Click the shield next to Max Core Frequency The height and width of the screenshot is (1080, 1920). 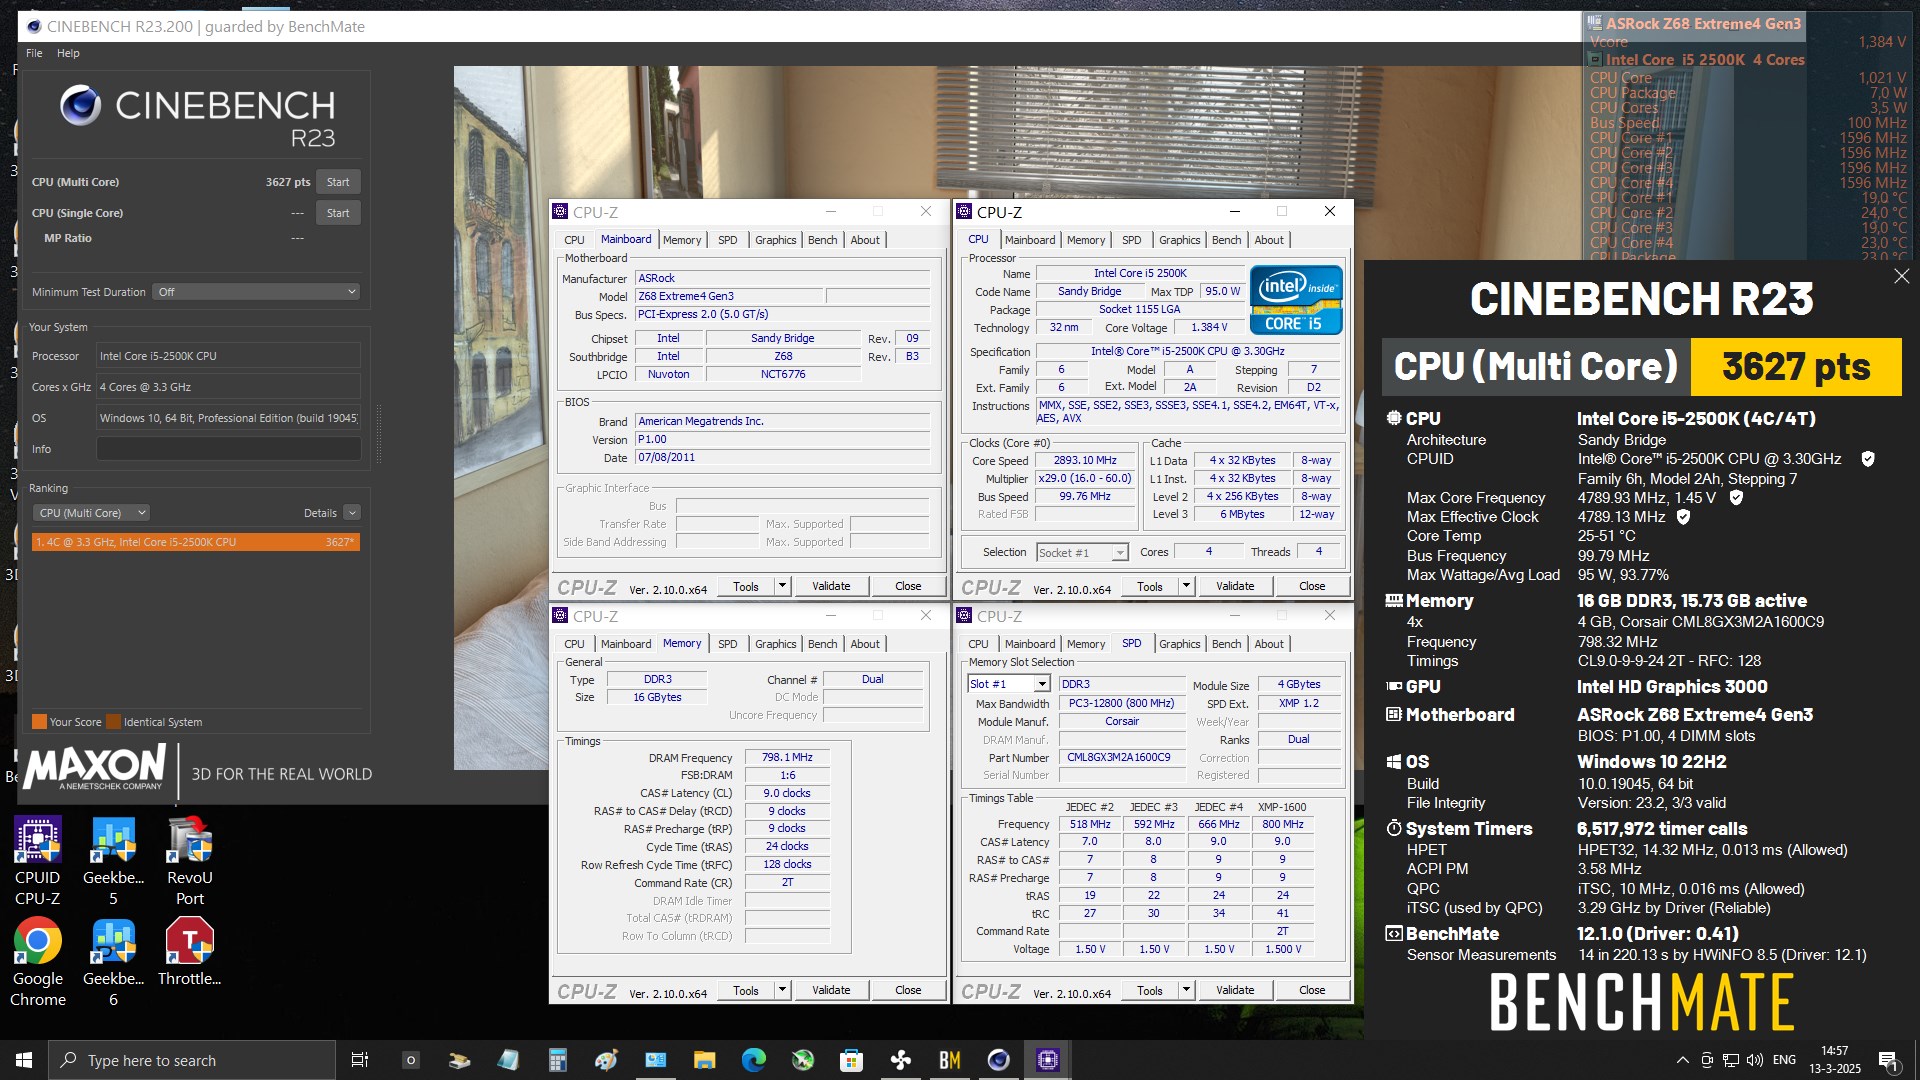[x=1736, y=497]
